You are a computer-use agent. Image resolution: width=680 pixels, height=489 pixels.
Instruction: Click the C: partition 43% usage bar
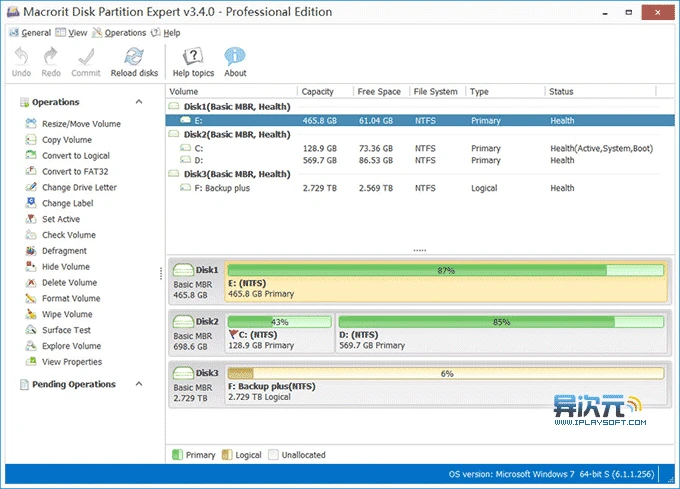pos(280,322)
